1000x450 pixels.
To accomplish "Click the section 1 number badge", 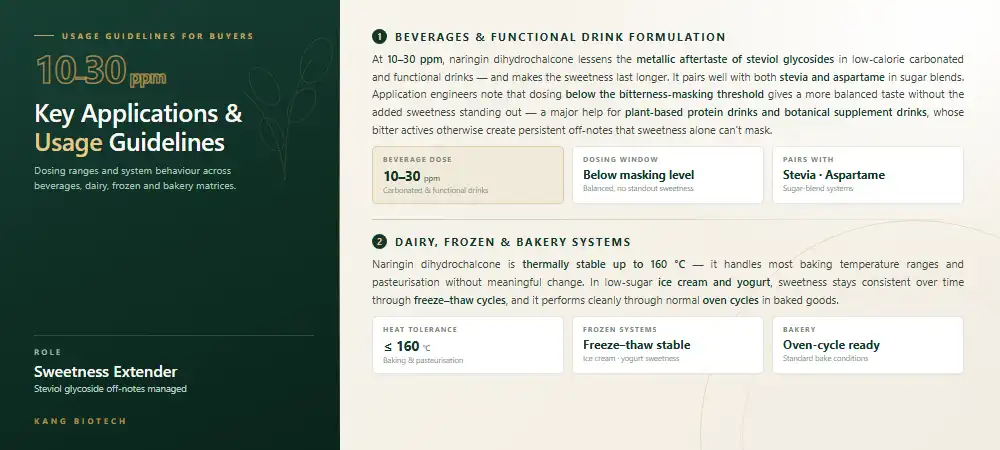I will point(379,37).
